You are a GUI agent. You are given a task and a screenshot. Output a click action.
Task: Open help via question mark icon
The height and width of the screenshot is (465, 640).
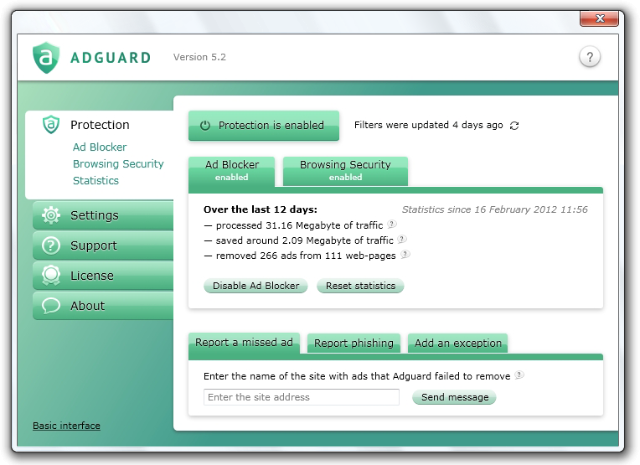589,57
